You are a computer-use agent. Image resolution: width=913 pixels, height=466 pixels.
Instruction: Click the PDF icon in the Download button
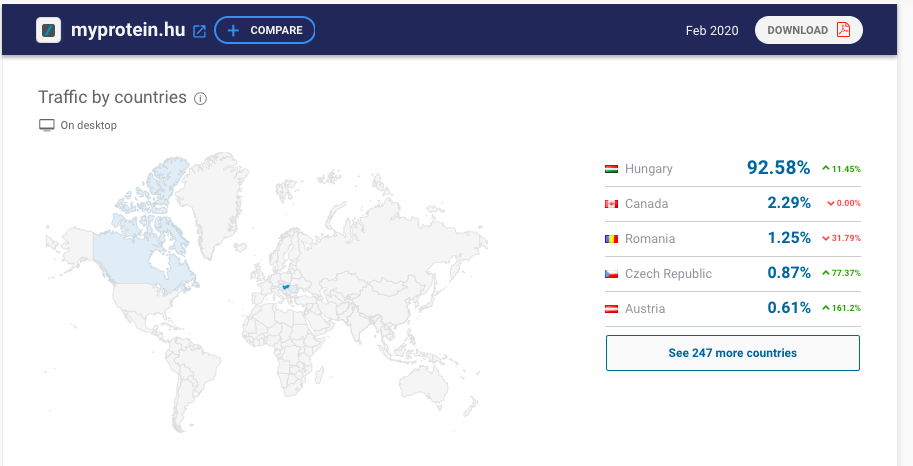click(x=843, y=30)
